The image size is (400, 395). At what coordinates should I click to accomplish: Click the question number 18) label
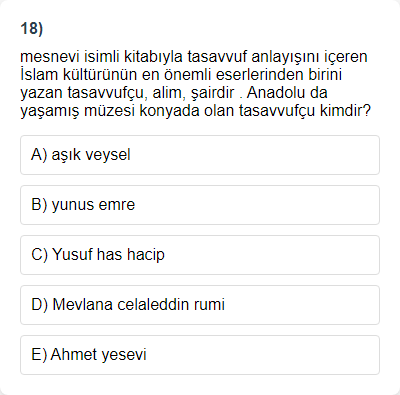[x=32, y=28]
